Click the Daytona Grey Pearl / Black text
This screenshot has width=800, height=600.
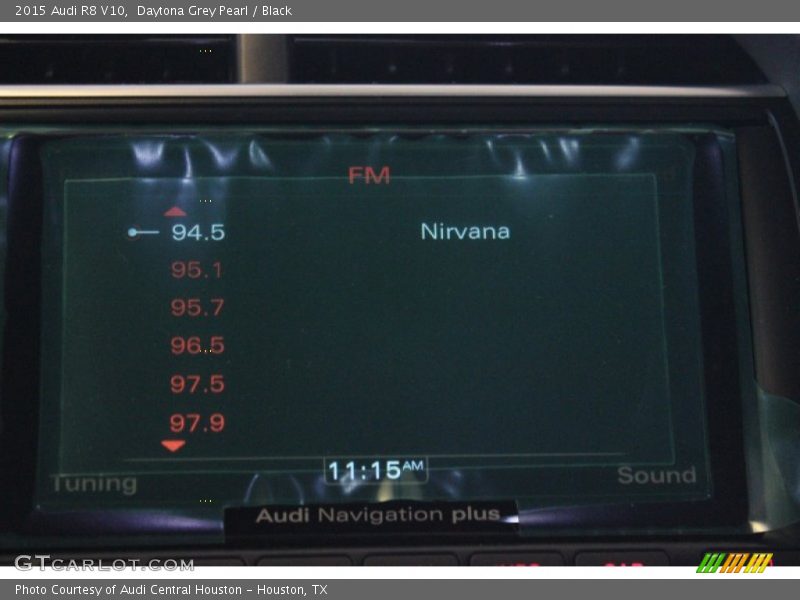[x=214, y=11]
